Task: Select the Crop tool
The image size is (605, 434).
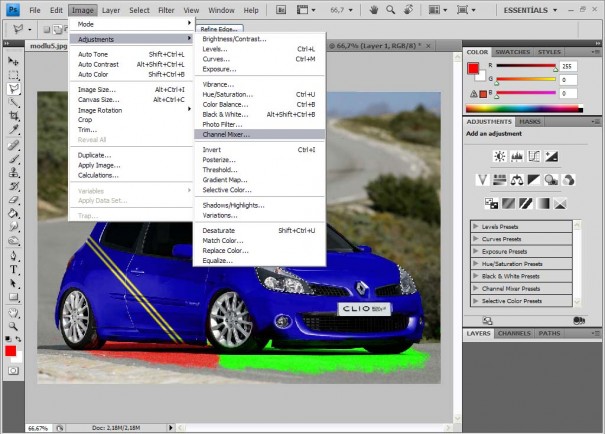Action: point(14,116)
